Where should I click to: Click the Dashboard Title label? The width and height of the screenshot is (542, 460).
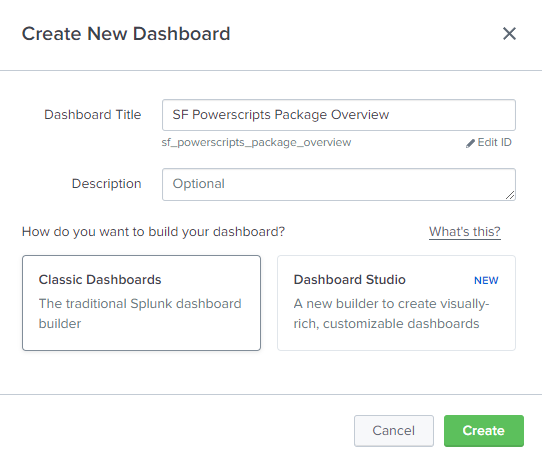tap(93, 115)
